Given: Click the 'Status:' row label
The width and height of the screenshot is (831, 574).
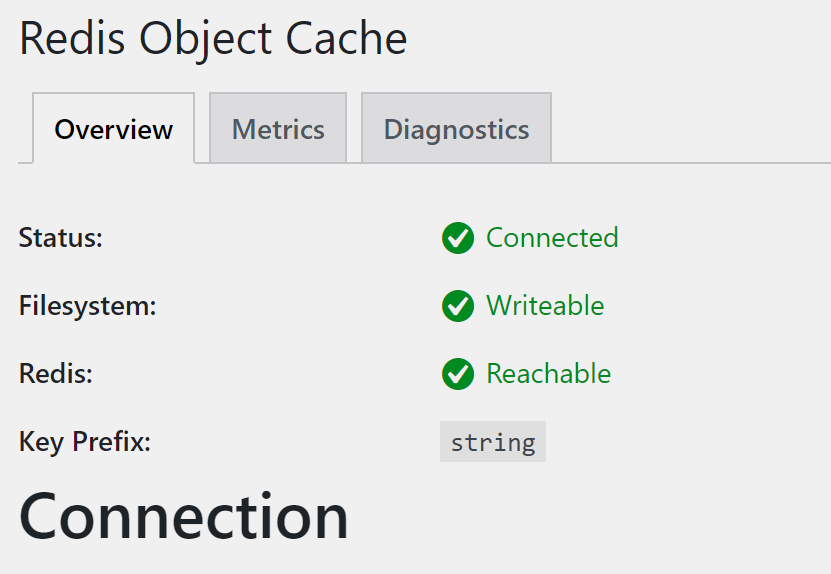Looking at the screenshot, I should [x=61, y=238].
